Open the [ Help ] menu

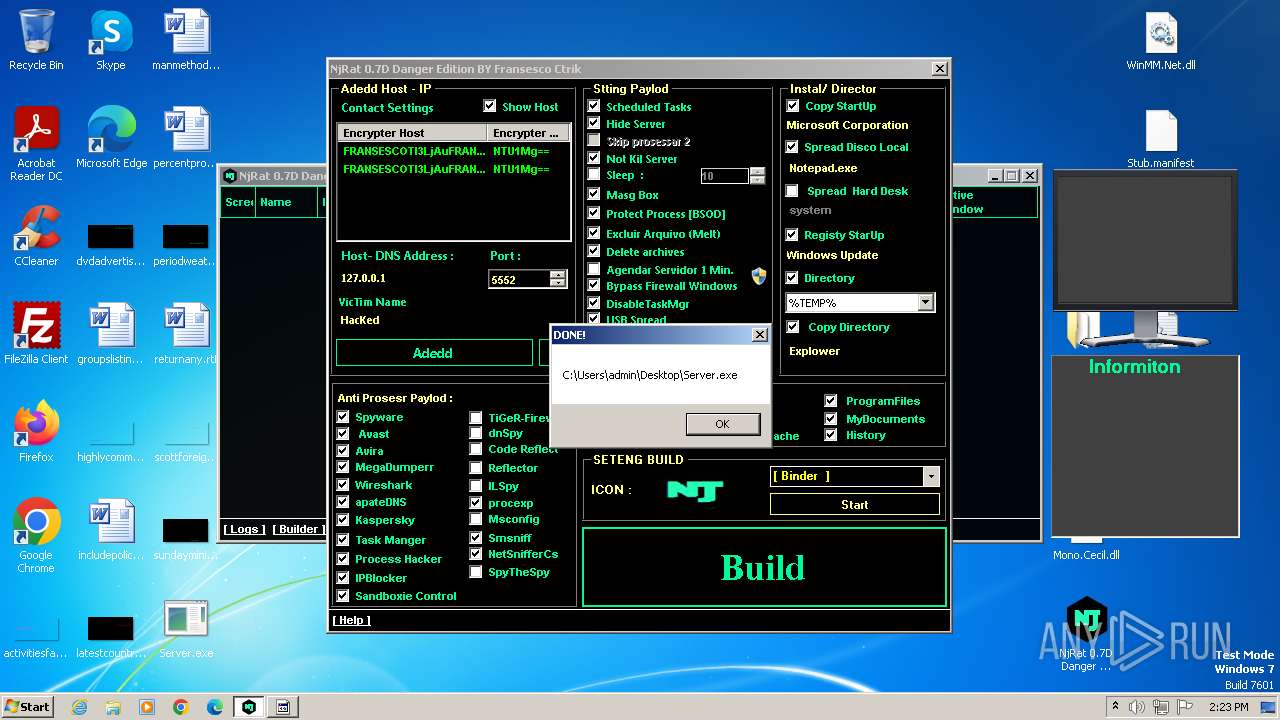coord(352,620)
